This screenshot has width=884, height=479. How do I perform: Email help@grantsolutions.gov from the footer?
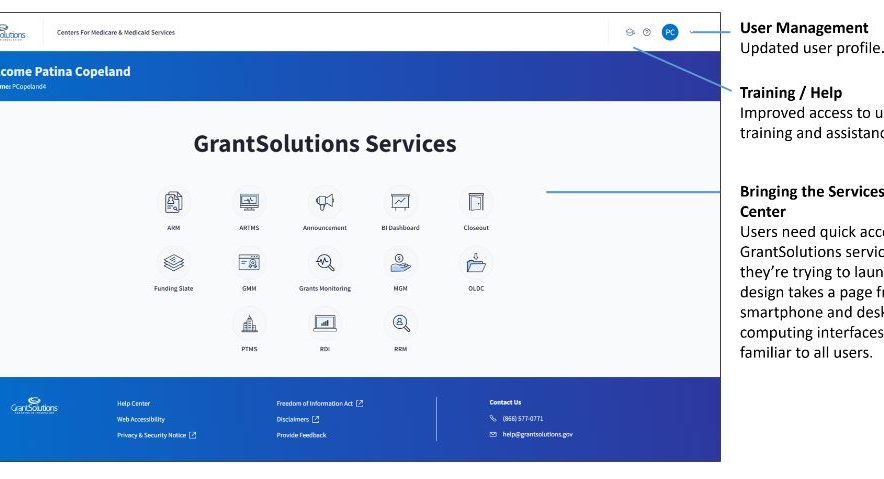(x=537, y=435)
